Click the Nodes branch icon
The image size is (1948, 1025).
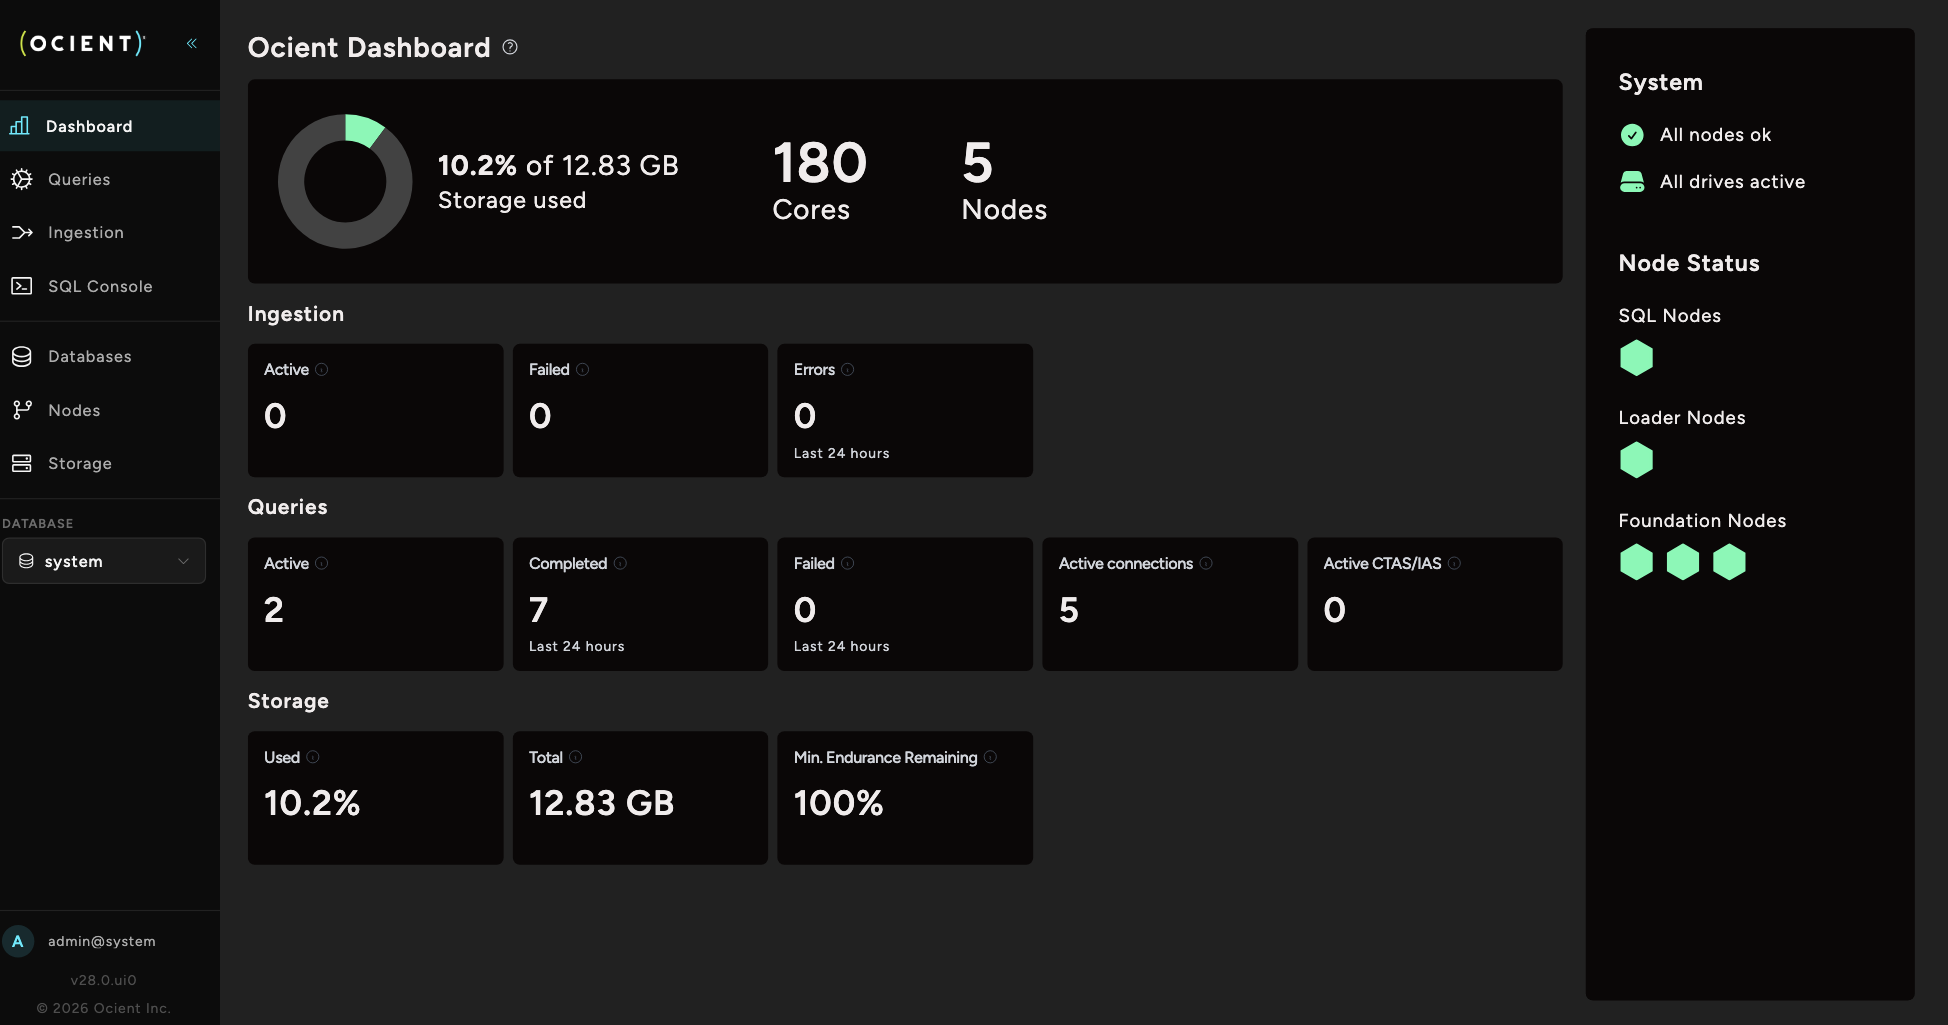pyautogui.click(x=22, y=410)
